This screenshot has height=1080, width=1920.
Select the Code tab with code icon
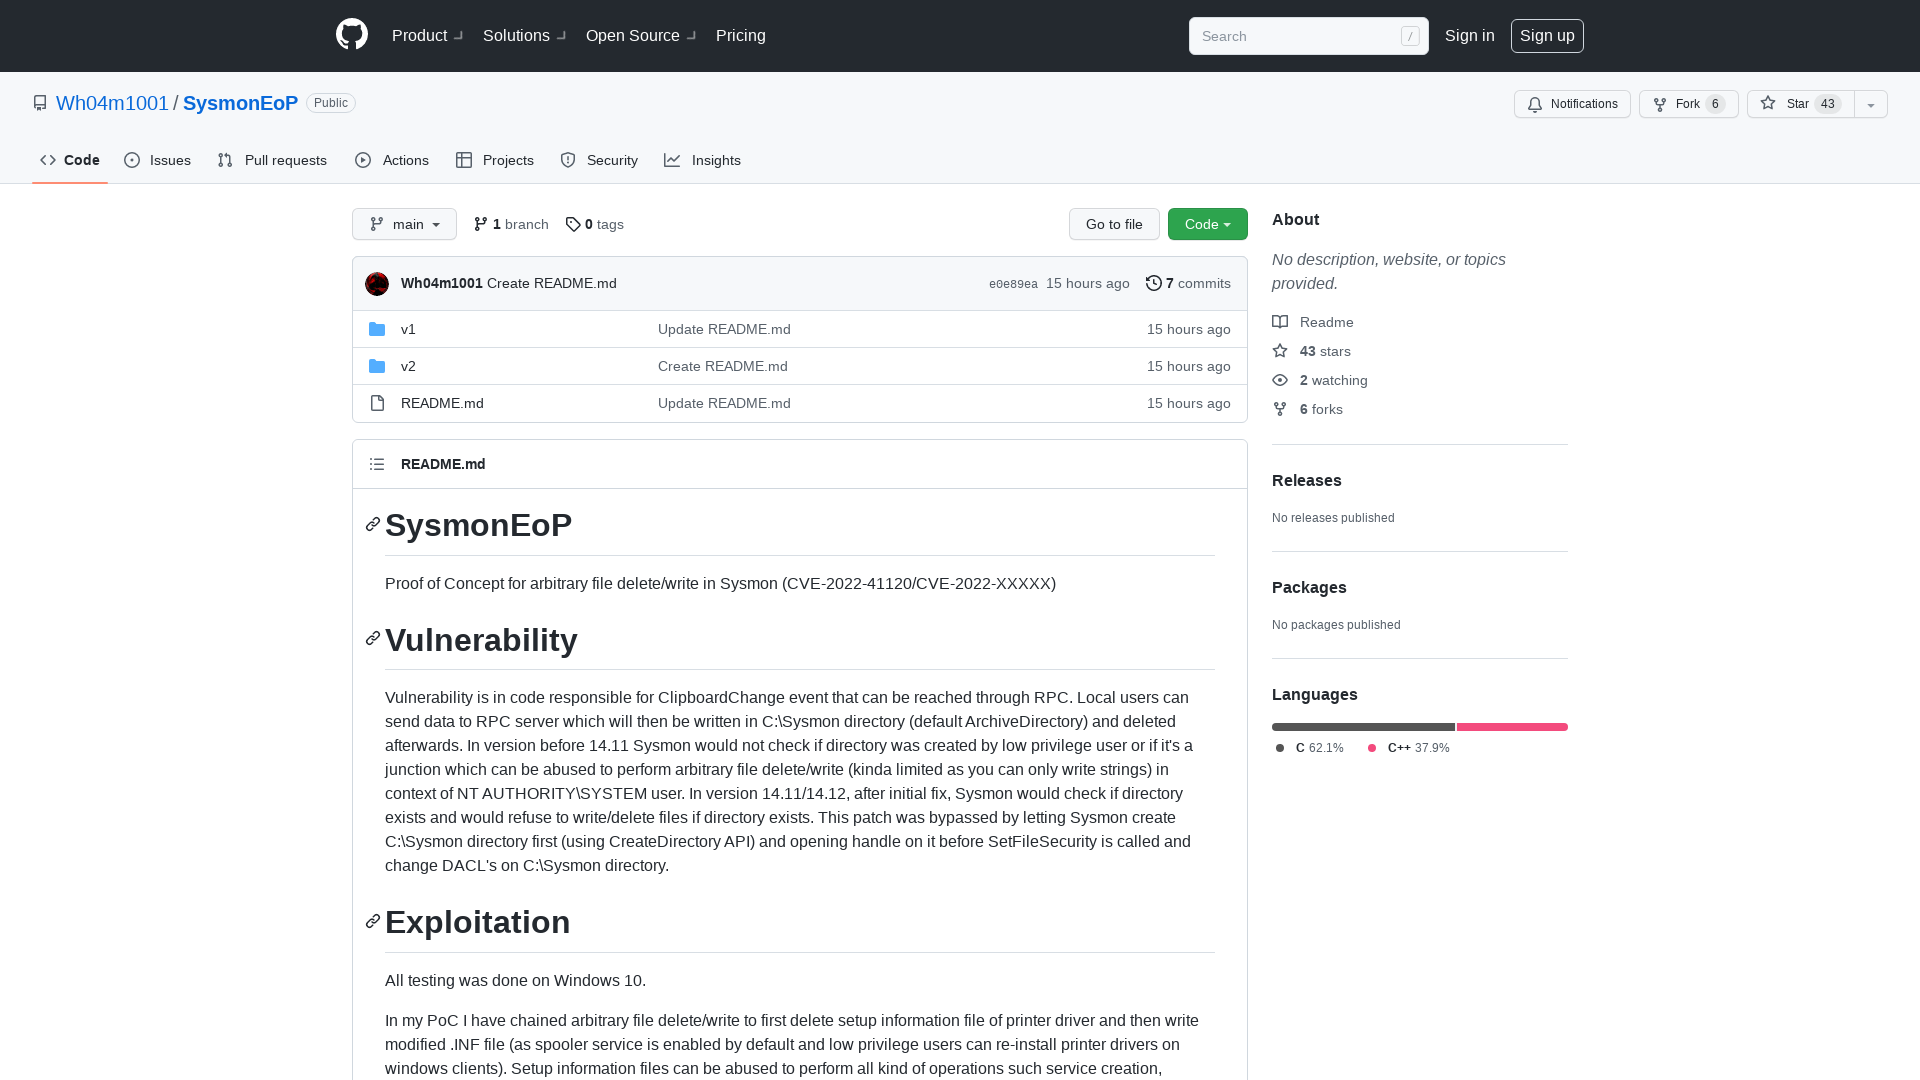(69, 160)
